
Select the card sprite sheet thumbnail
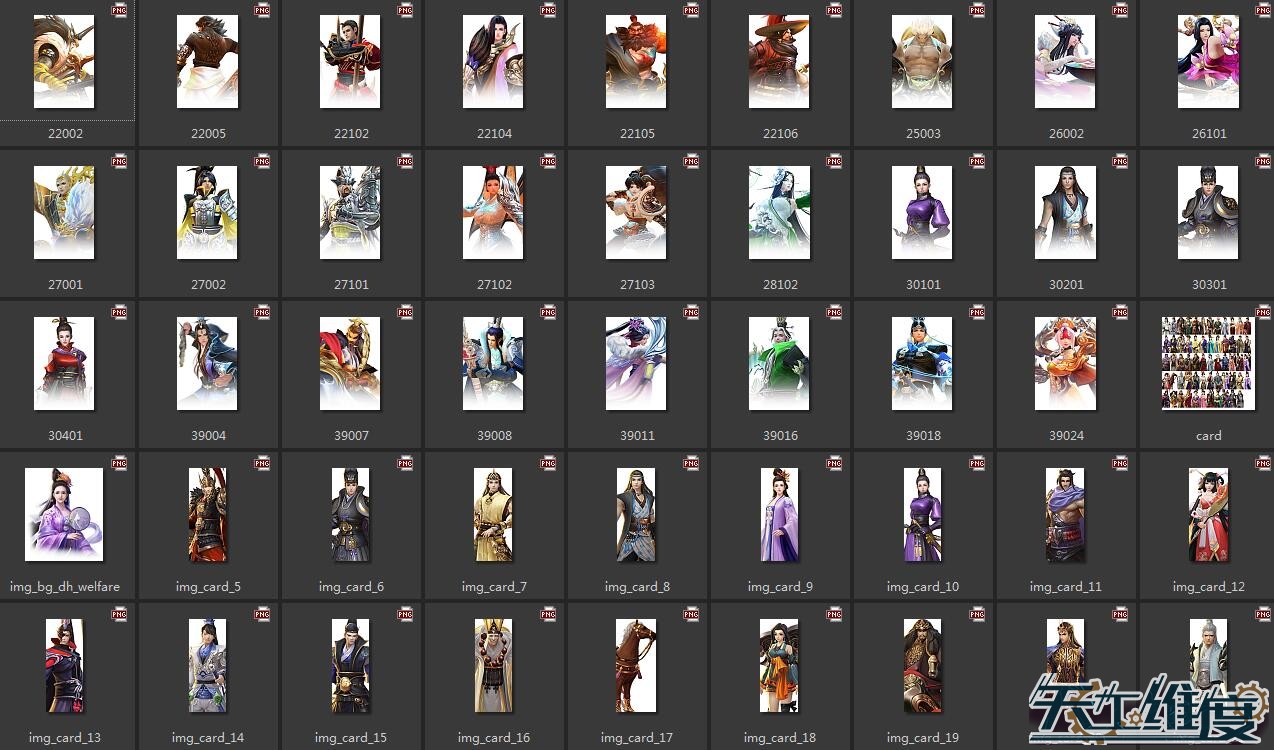coord(1208,364)
